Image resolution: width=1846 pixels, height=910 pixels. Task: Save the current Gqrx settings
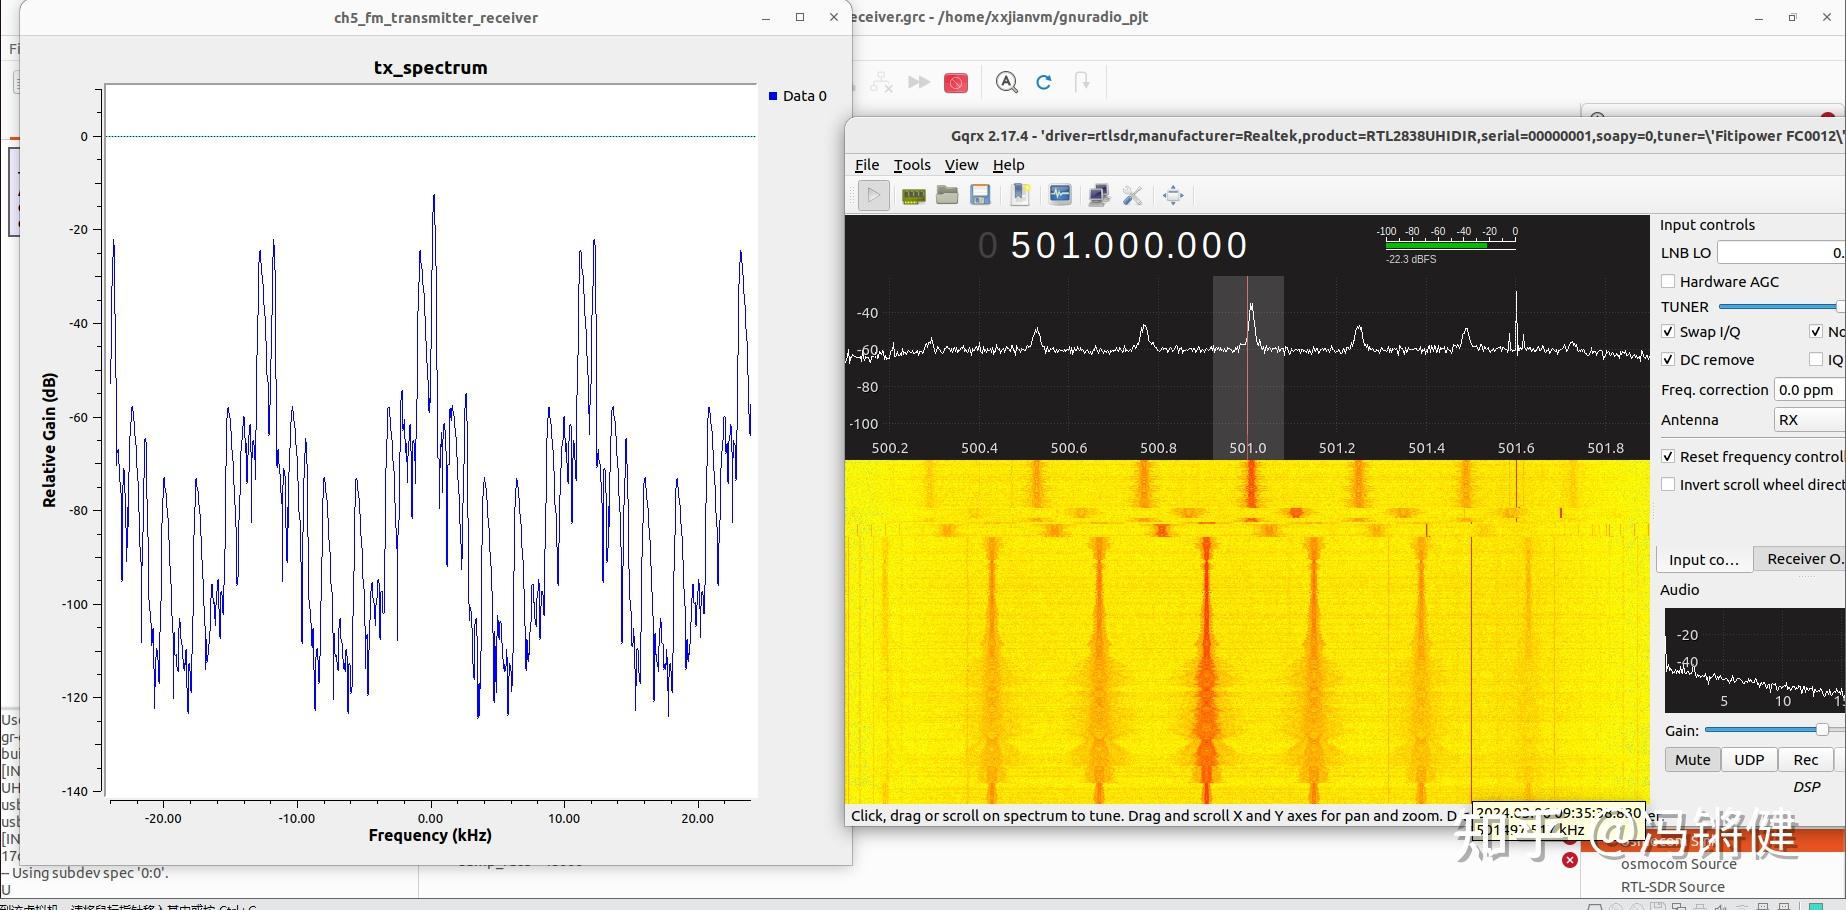pos(980,195)
